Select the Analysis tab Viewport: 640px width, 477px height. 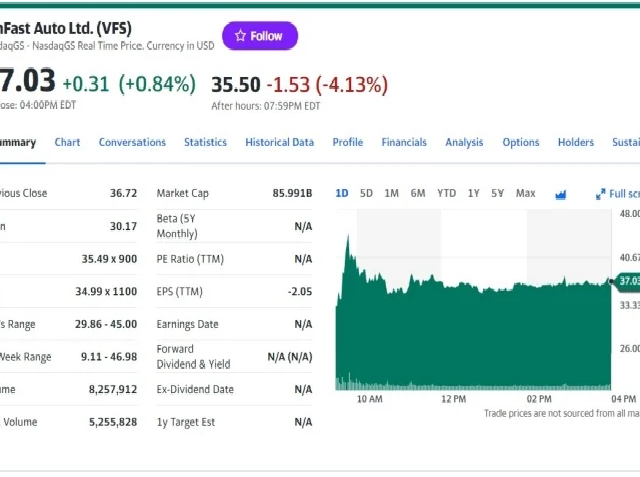464,142
